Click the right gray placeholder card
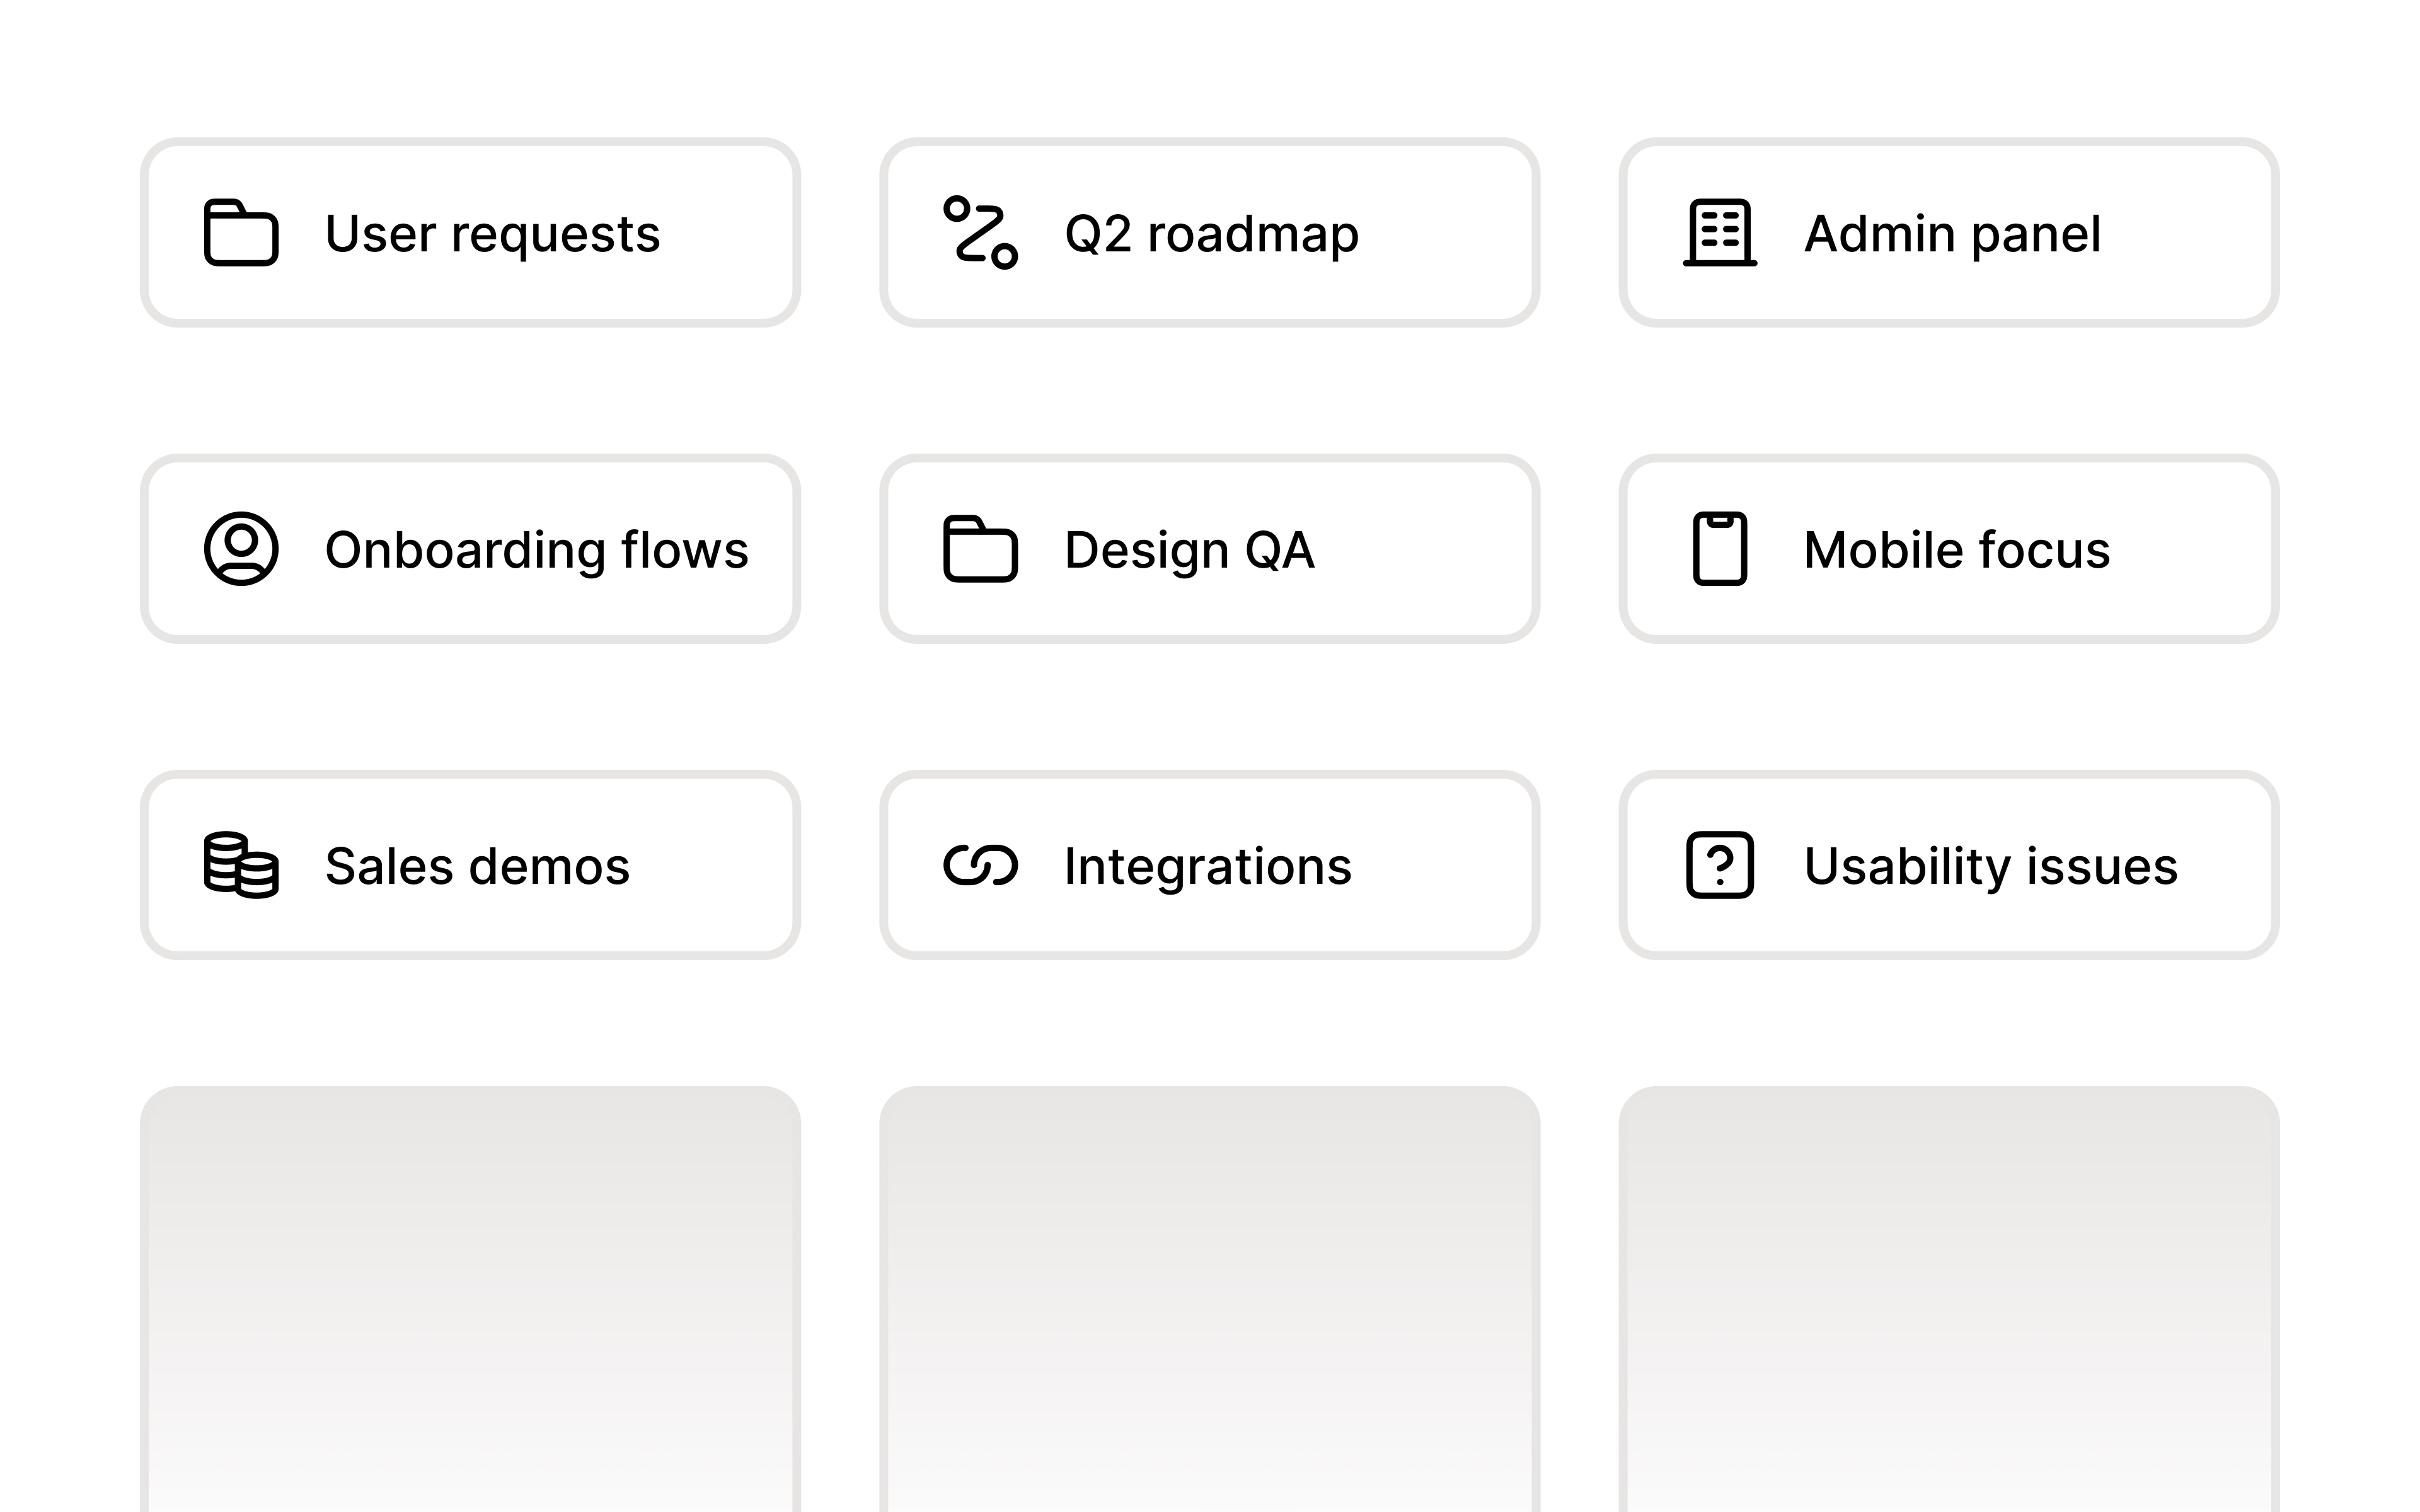This screenshot has height=1512, width=2420. [1949, 1300]
